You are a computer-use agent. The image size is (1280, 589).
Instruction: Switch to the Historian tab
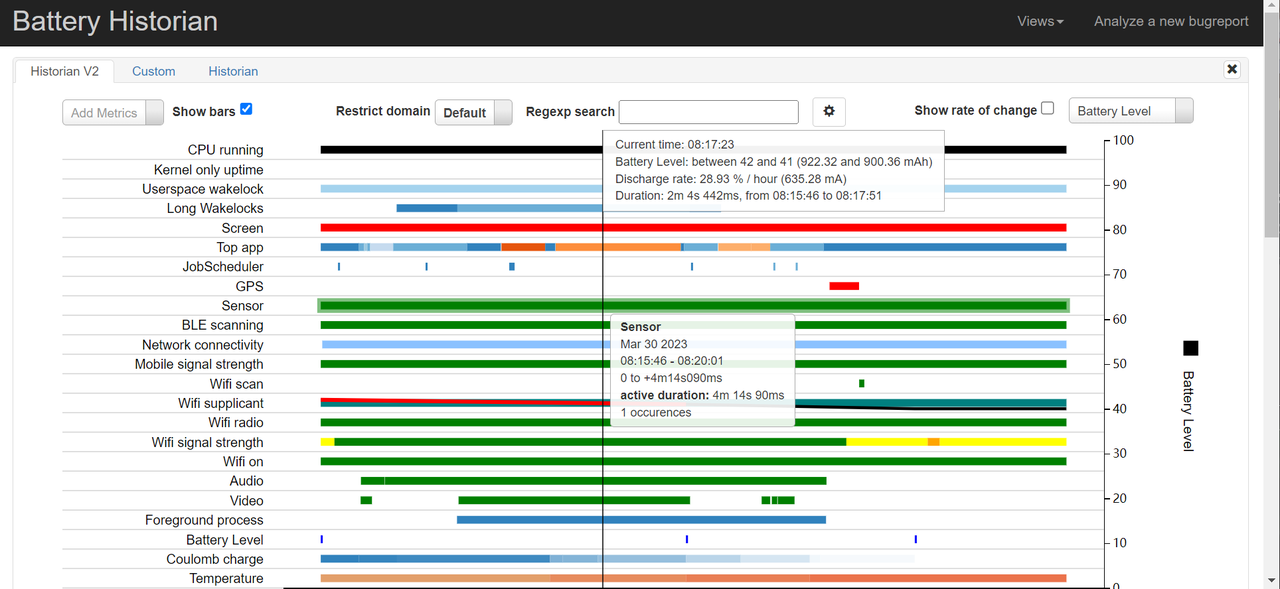[233, 71]
